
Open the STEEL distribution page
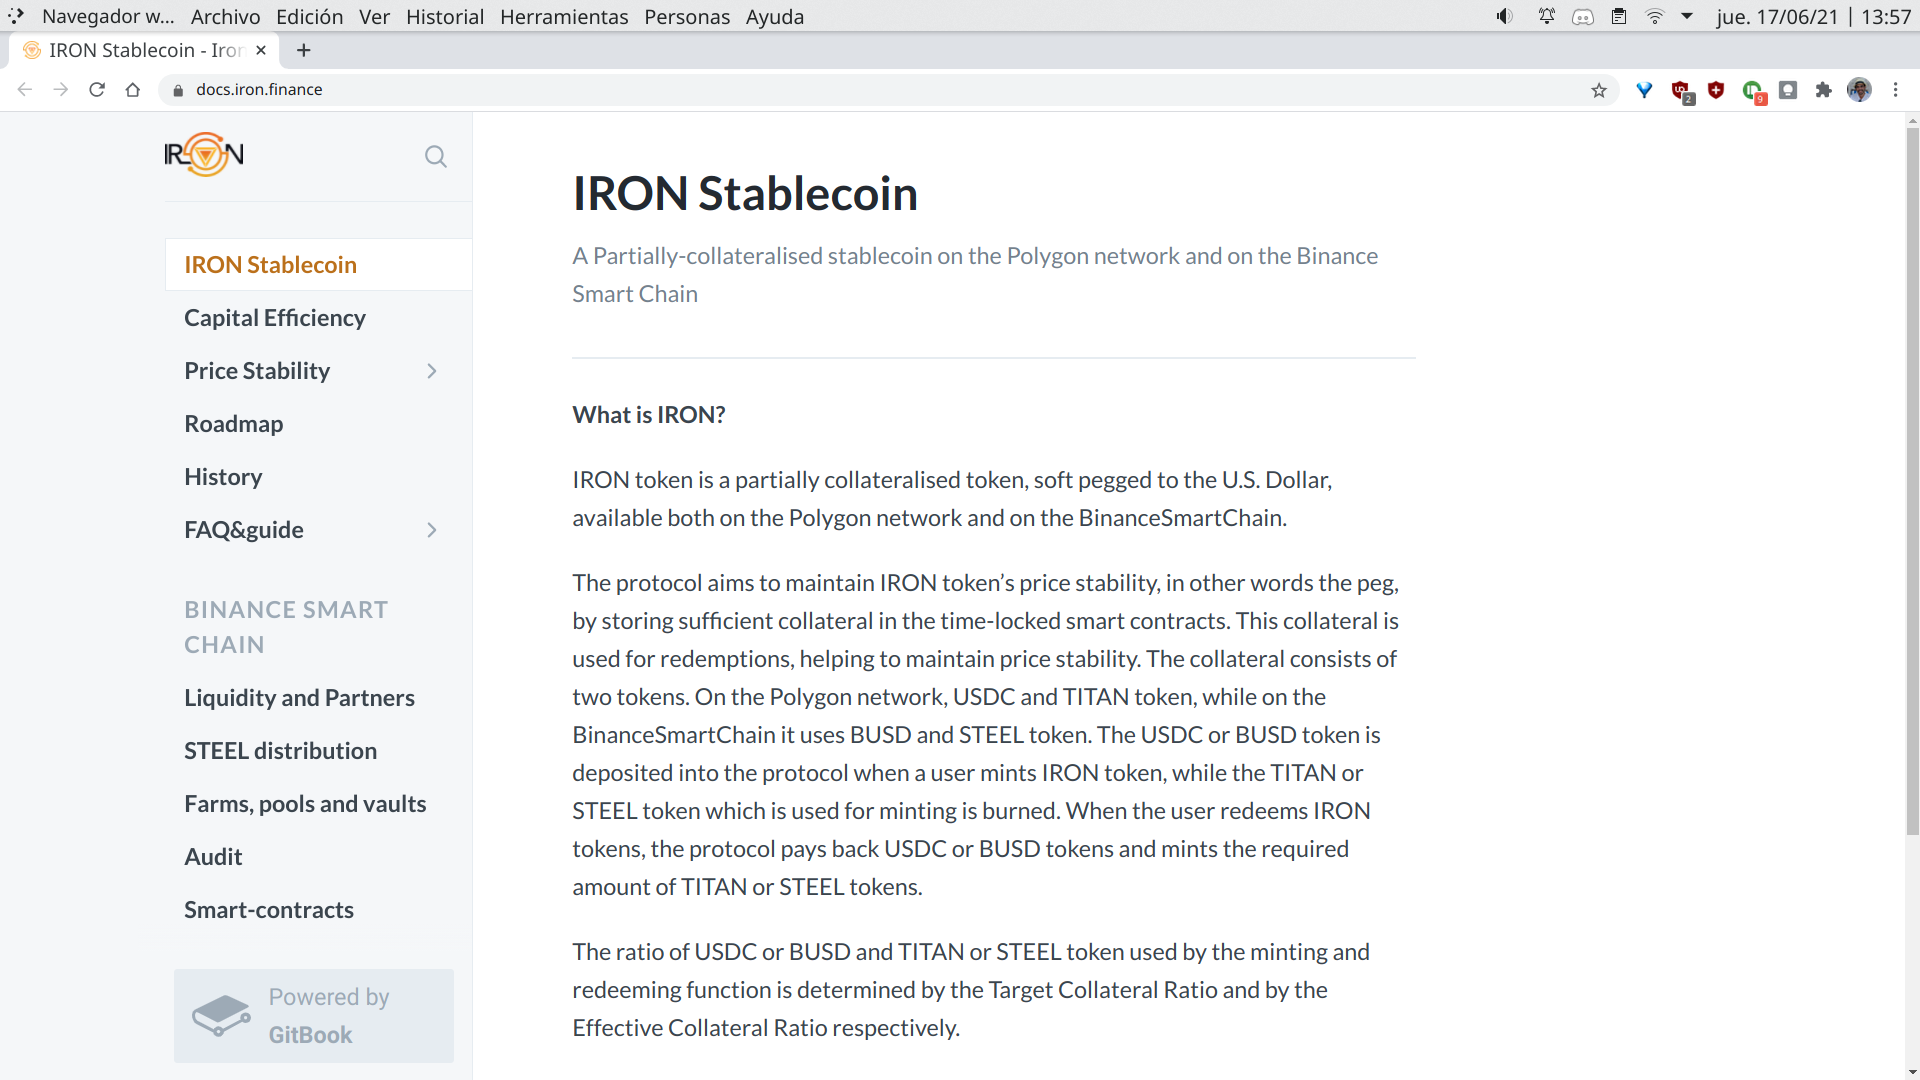point(280,751)
